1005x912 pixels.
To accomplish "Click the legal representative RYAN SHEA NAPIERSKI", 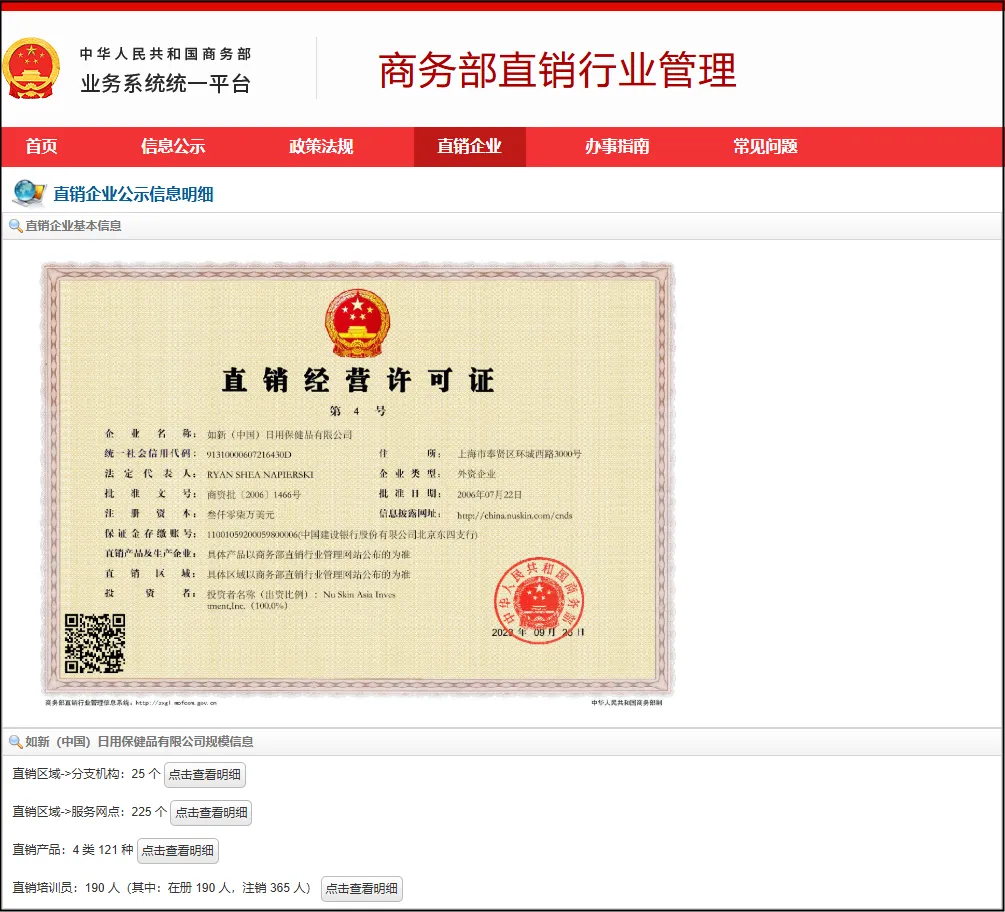I will (x=260, y=474).
